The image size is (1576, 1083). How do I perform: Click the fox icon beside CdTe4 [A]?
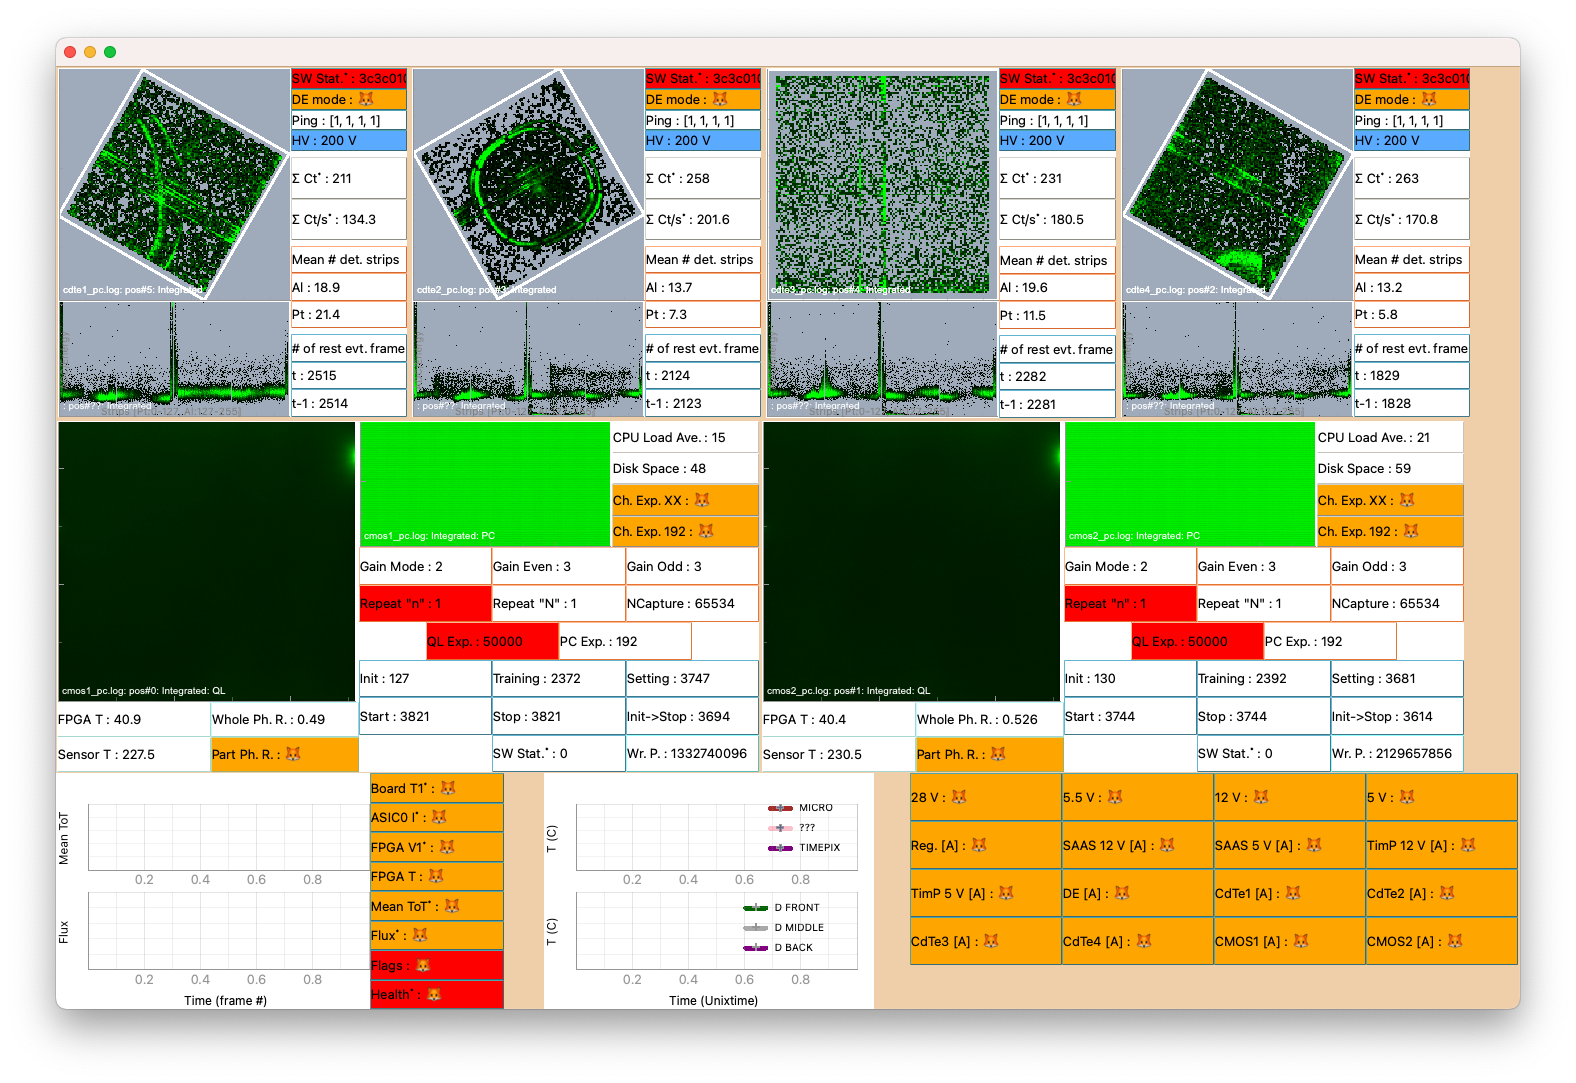click(1144, 941)
